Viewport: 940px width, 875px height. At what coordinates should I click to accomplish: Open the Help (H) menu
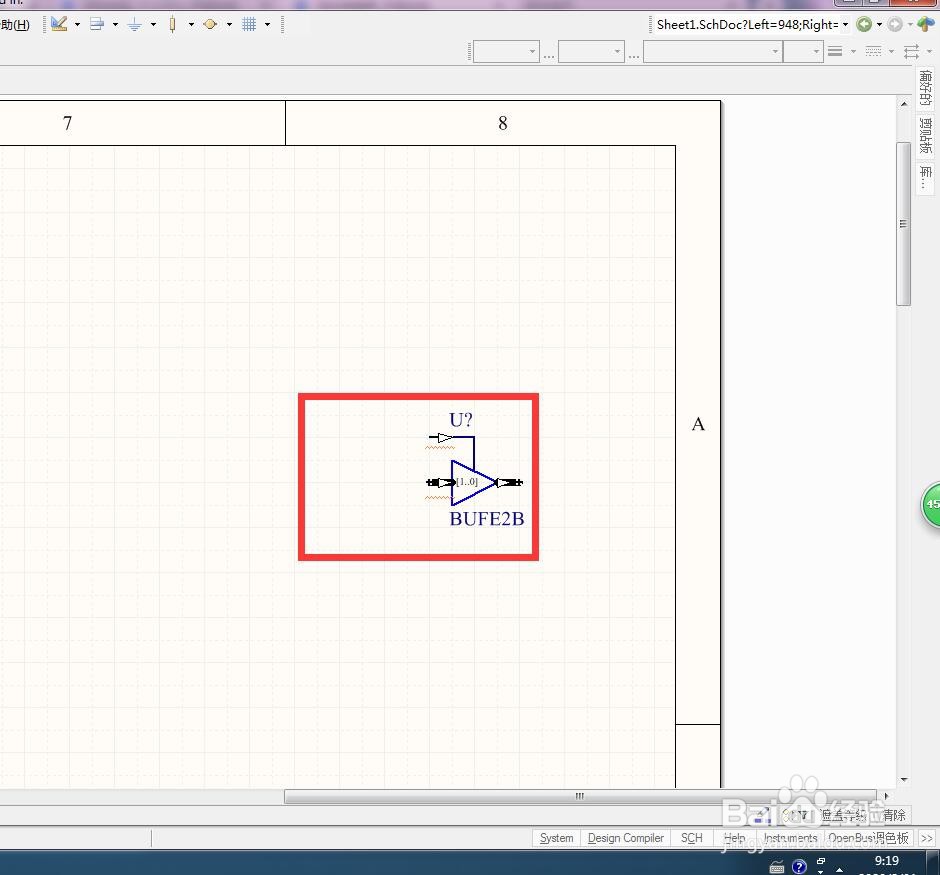click(x=15, y=25)
